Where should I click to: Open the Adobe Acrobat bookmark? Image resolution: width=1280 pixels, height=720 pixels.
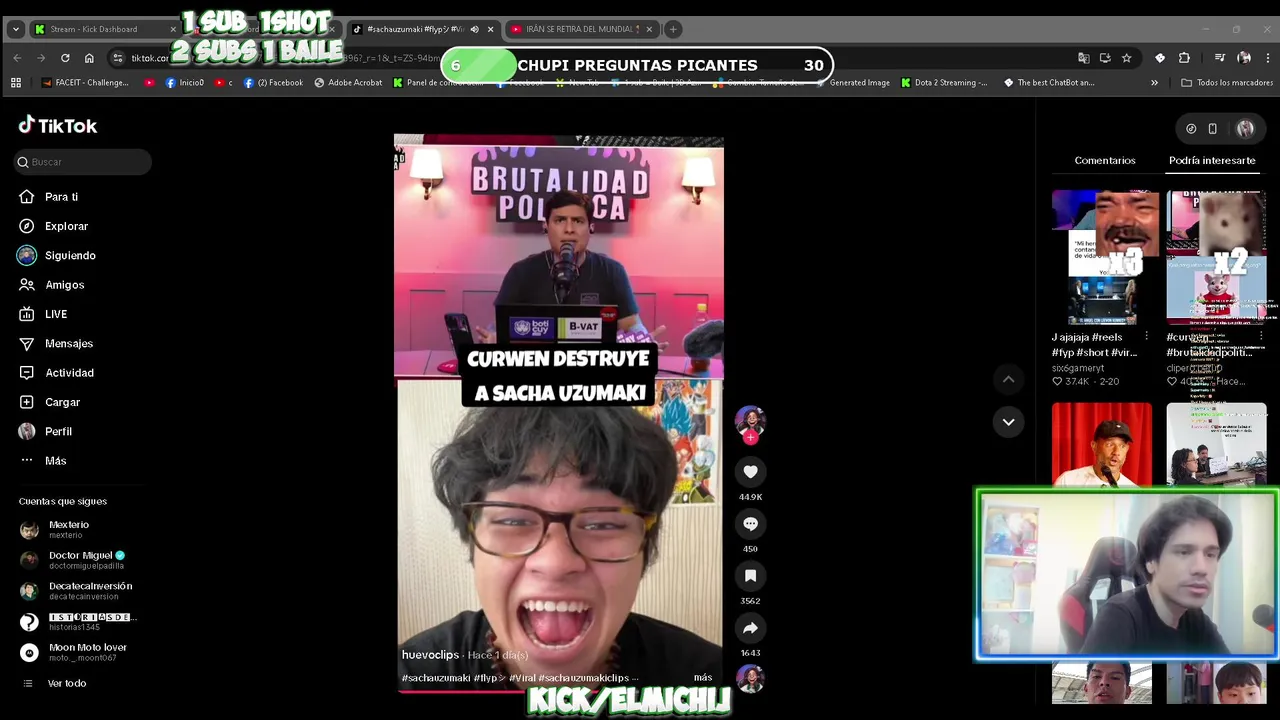348,83
